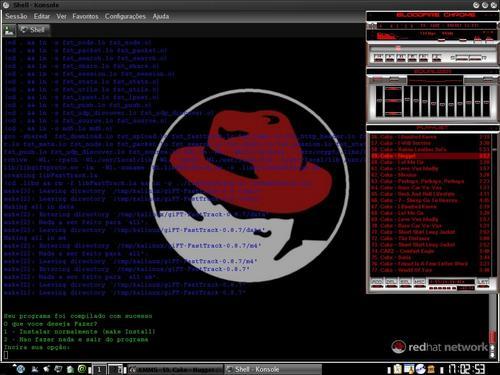This screenshot has height=375, width=500.
Task: Click the '2 - Nao fazer nada' option line
Action: pos(76,340)
